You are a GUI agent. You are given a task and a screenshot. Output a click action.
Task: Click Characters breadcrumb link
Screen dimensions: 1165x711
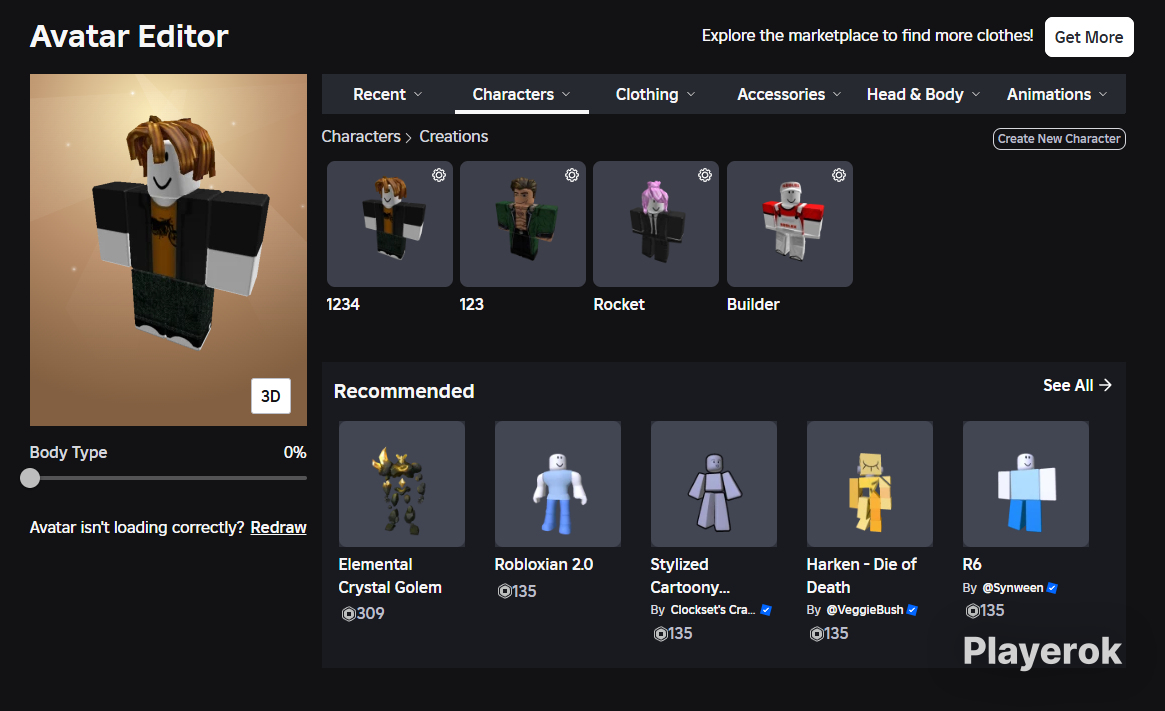[x=360, y=137]
